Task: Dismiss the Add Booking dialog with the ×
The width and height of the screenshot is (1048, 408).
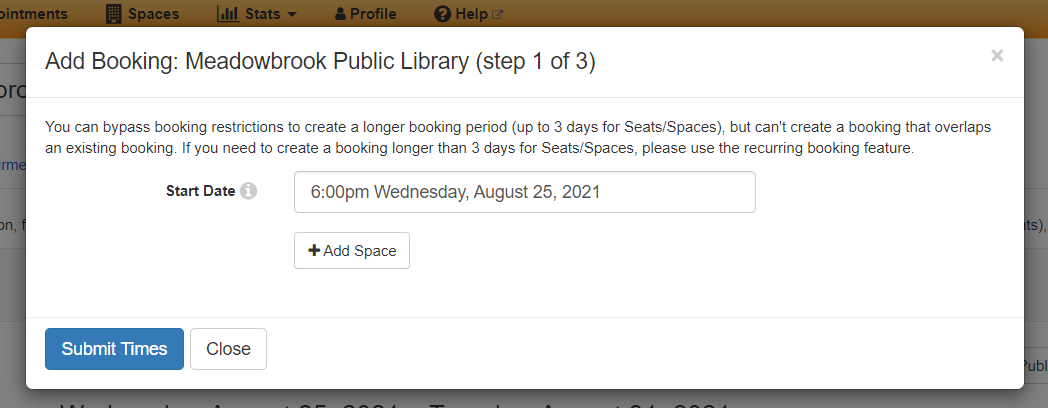Action: [x=997, y=56]
